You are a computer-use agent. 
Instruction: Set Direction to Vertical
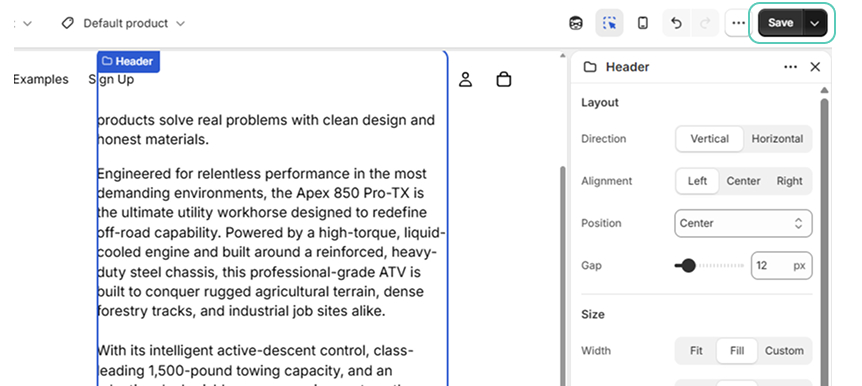pos(709,139)
